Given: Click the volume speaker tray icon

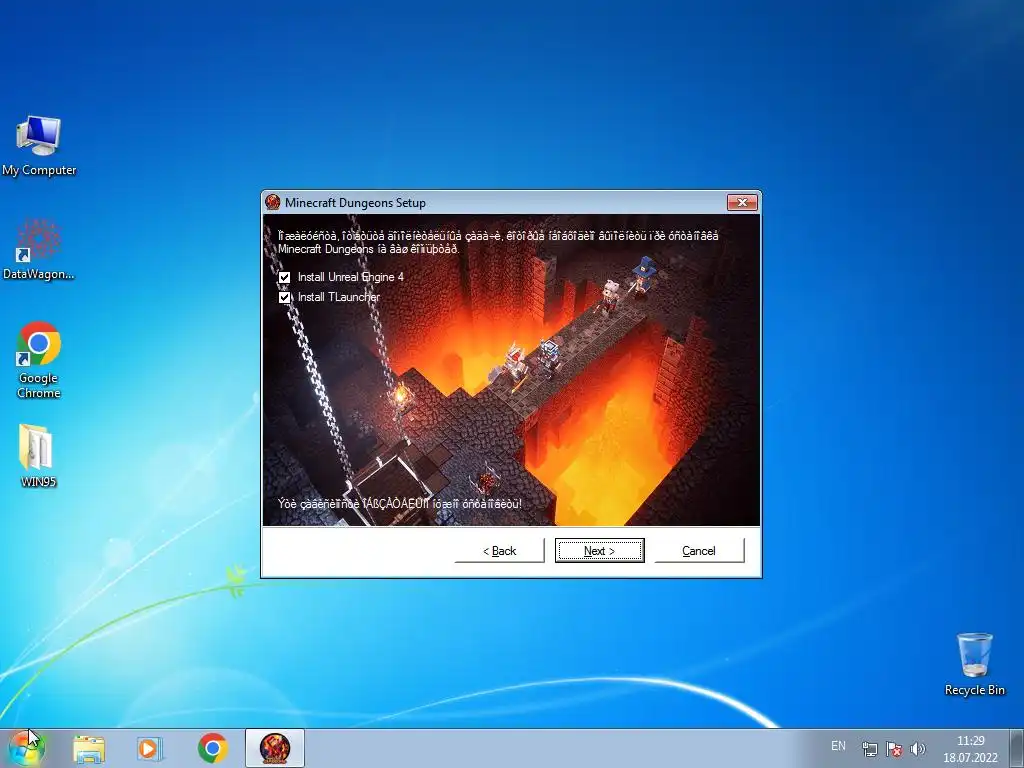Looking at the screenshot, I should click(918, 749).
